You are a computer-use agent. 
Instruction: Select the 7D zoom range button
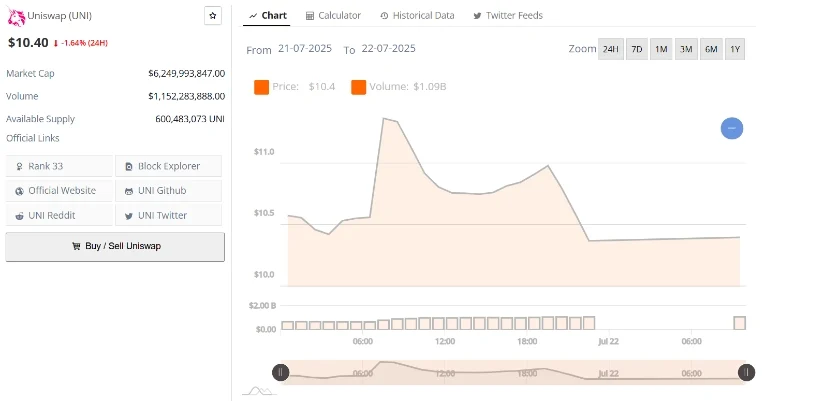click(637, 49)
